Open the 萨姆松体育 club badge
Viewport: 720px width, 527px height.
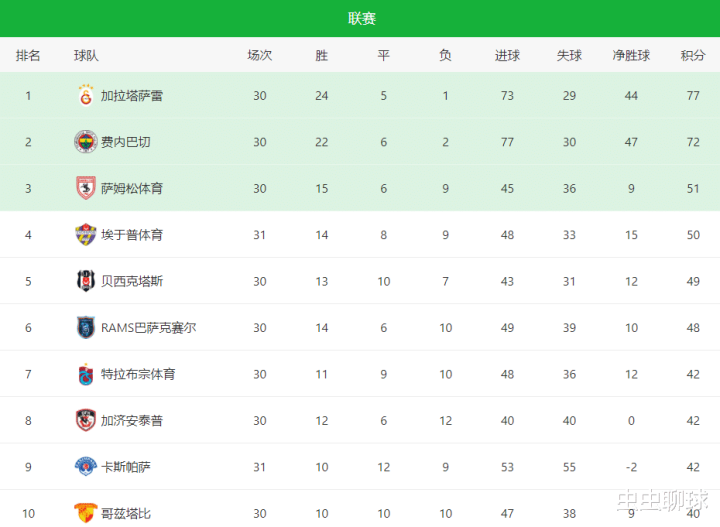86,188
